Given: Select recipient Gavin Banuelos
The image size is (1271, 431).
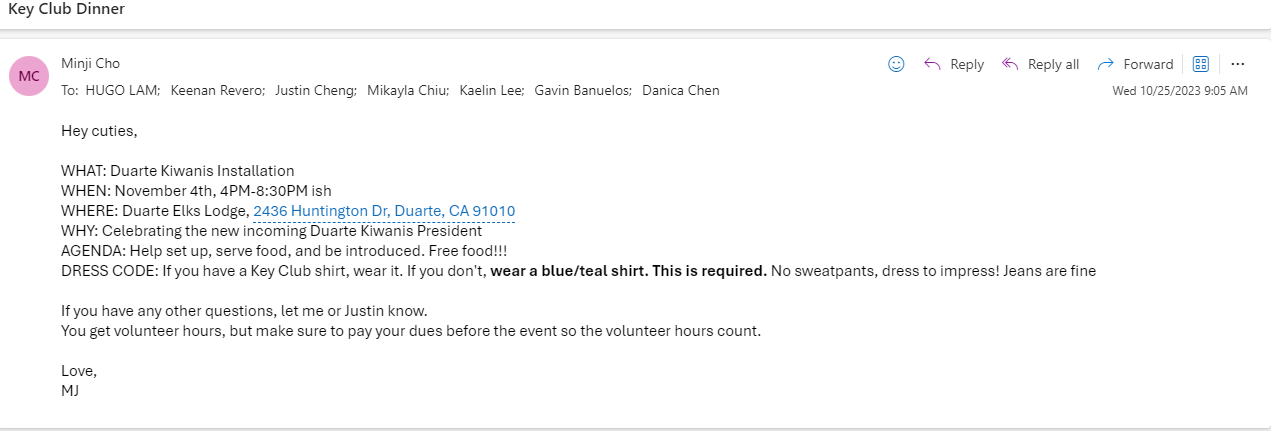Looking at the screenshot, I should pos(583,90).
